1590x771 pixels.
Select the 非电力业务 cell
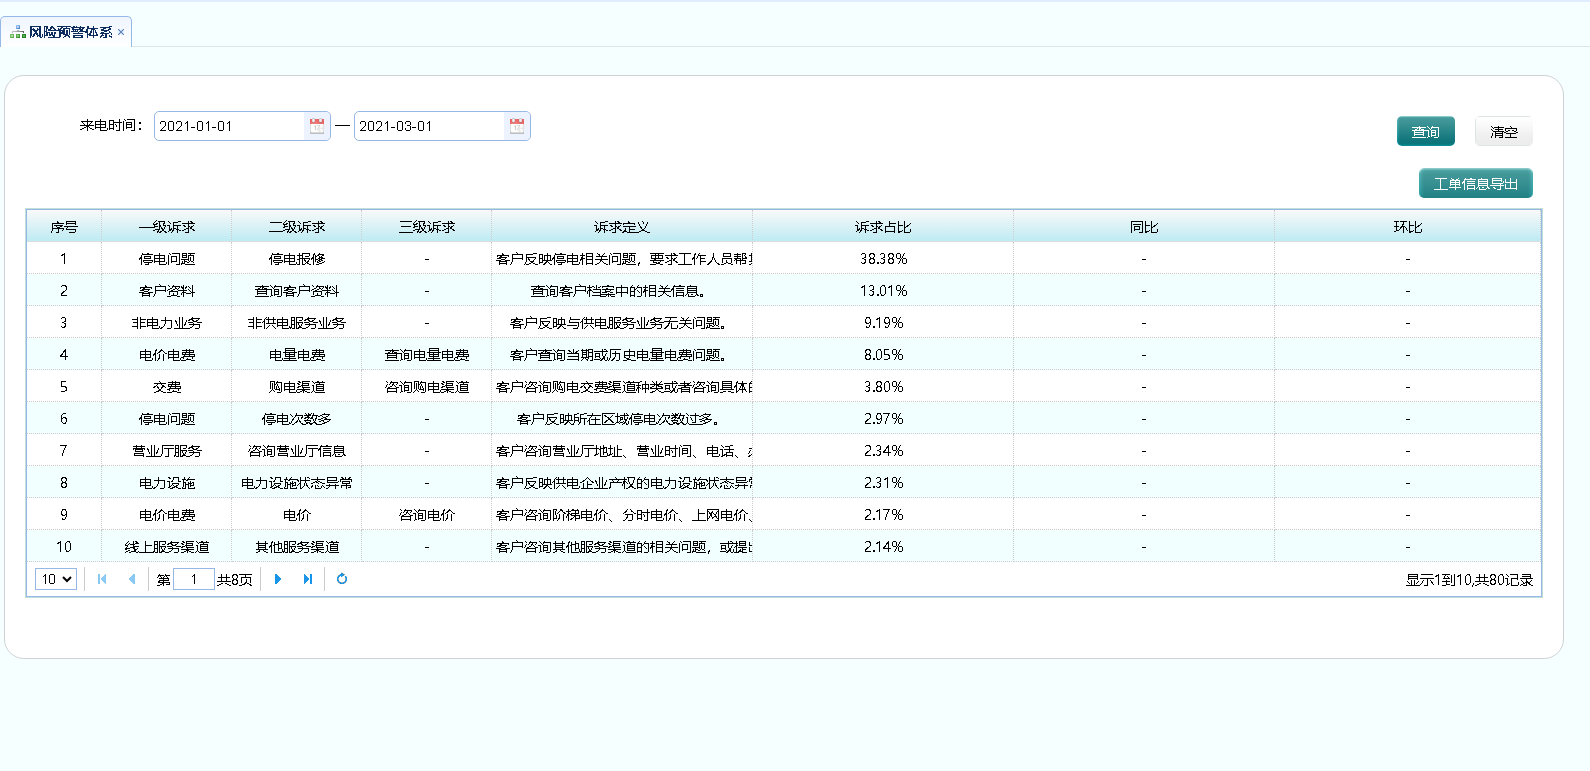pyautogui.click(x=167, y=323)
